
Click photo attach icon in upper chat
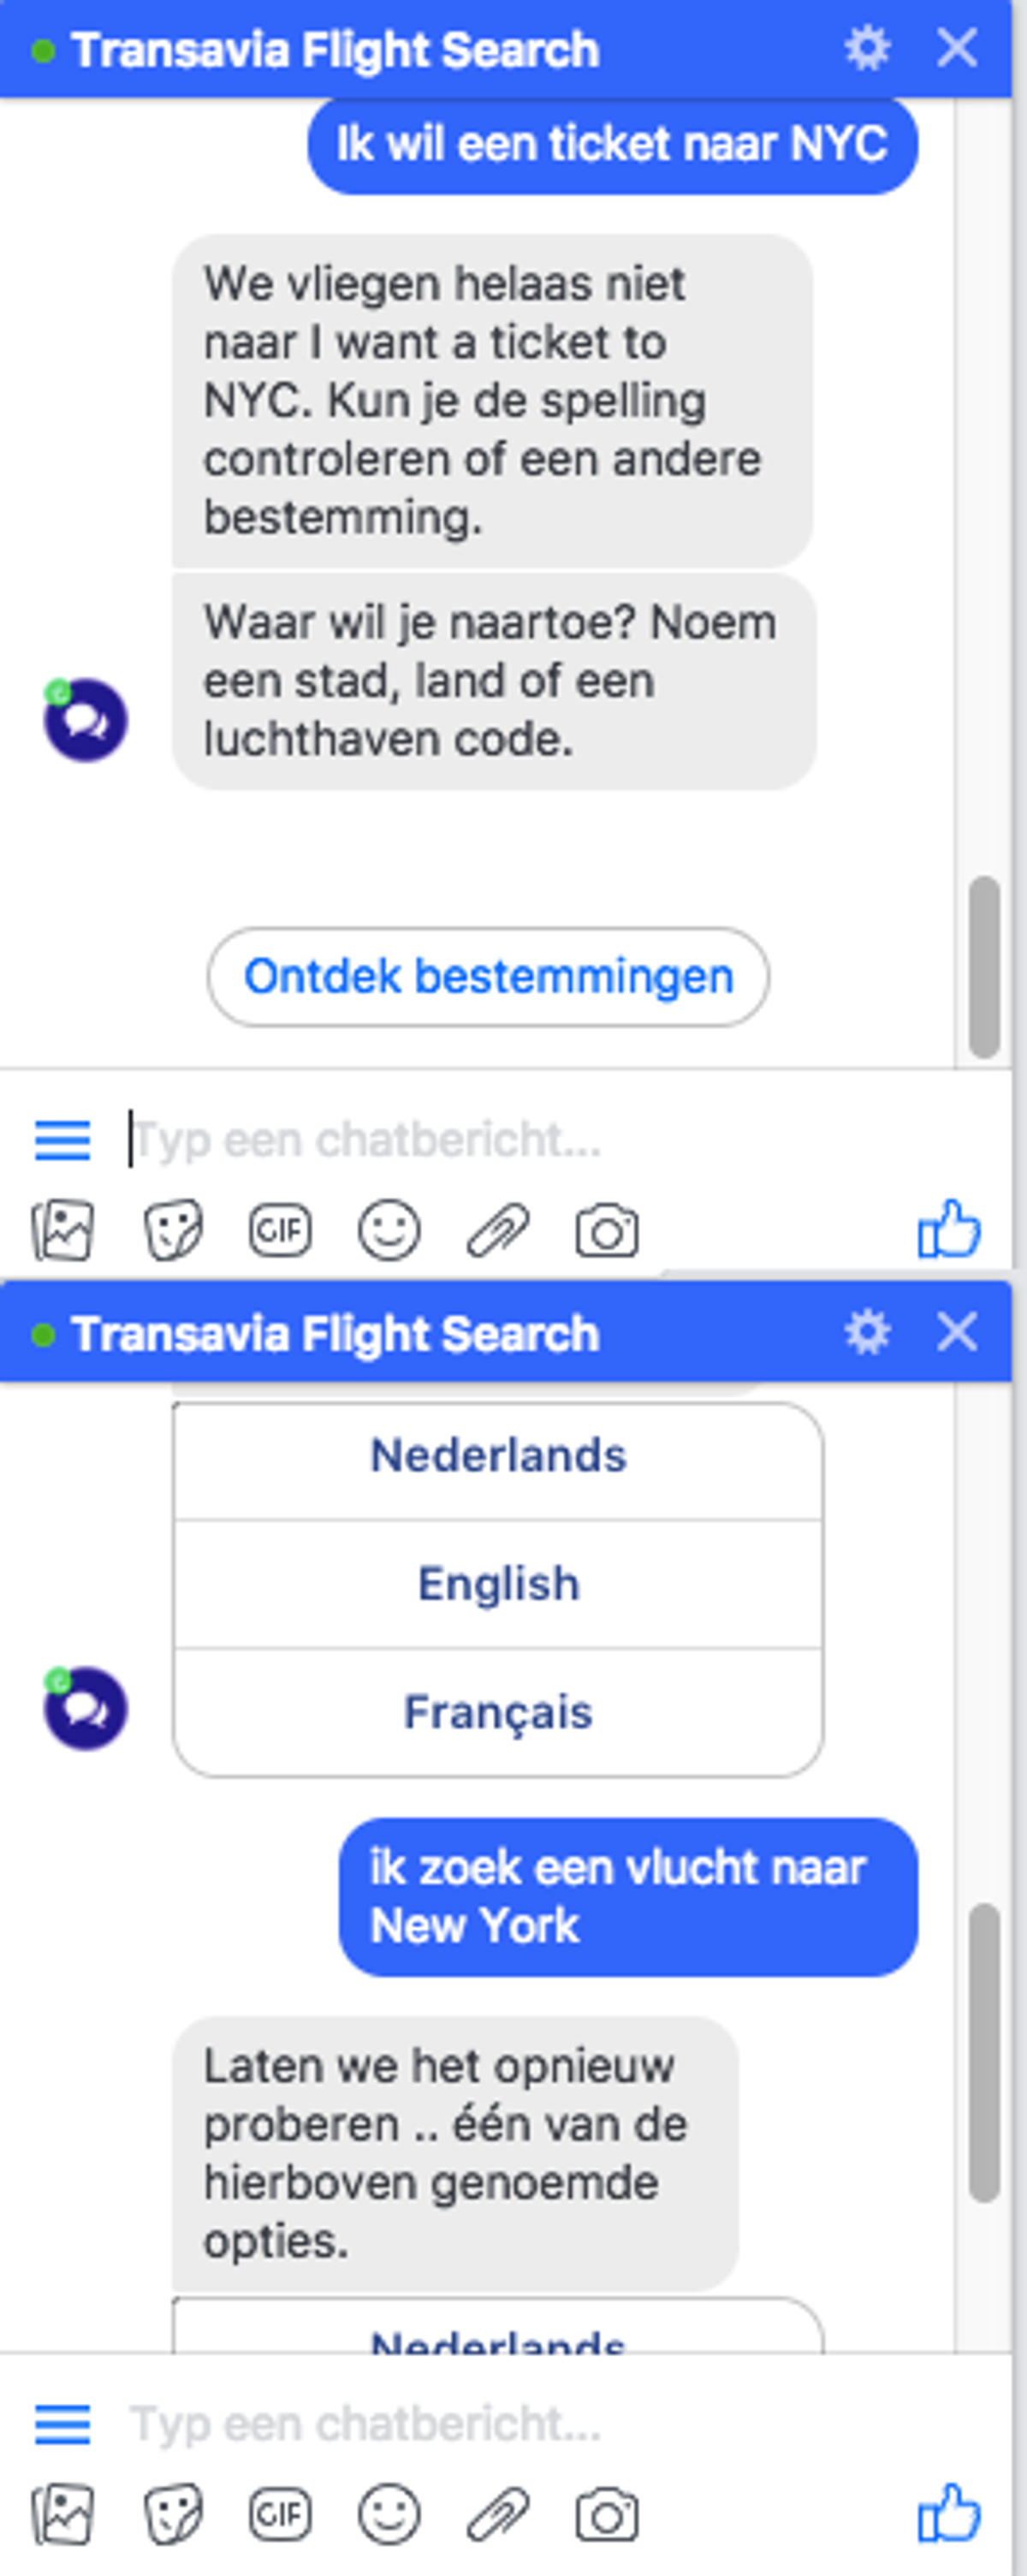click(63, 1230)
